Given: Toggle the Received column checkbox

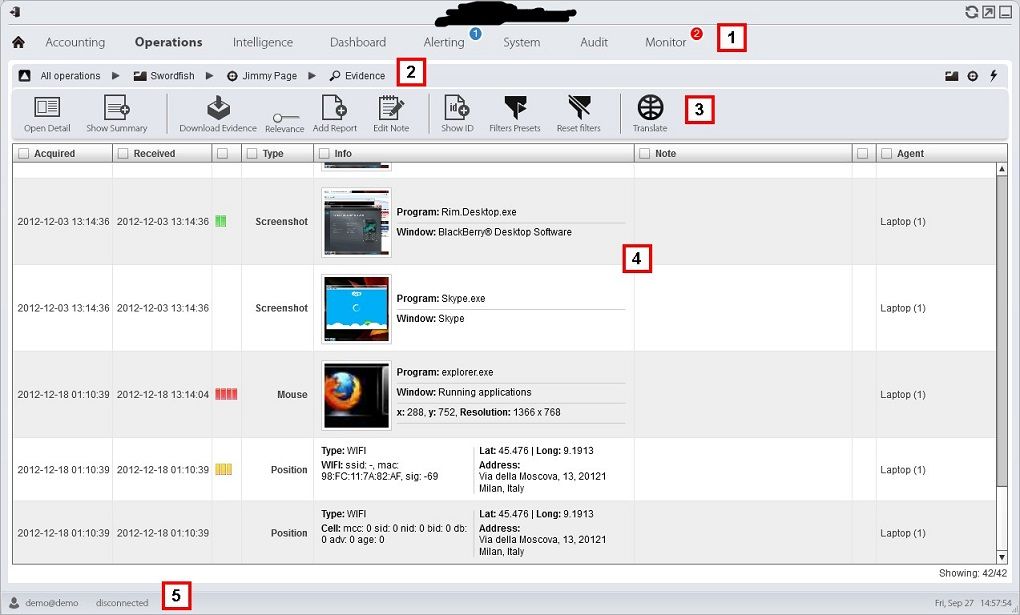Looking at the screenshot, I should click(x=123, y=154).
